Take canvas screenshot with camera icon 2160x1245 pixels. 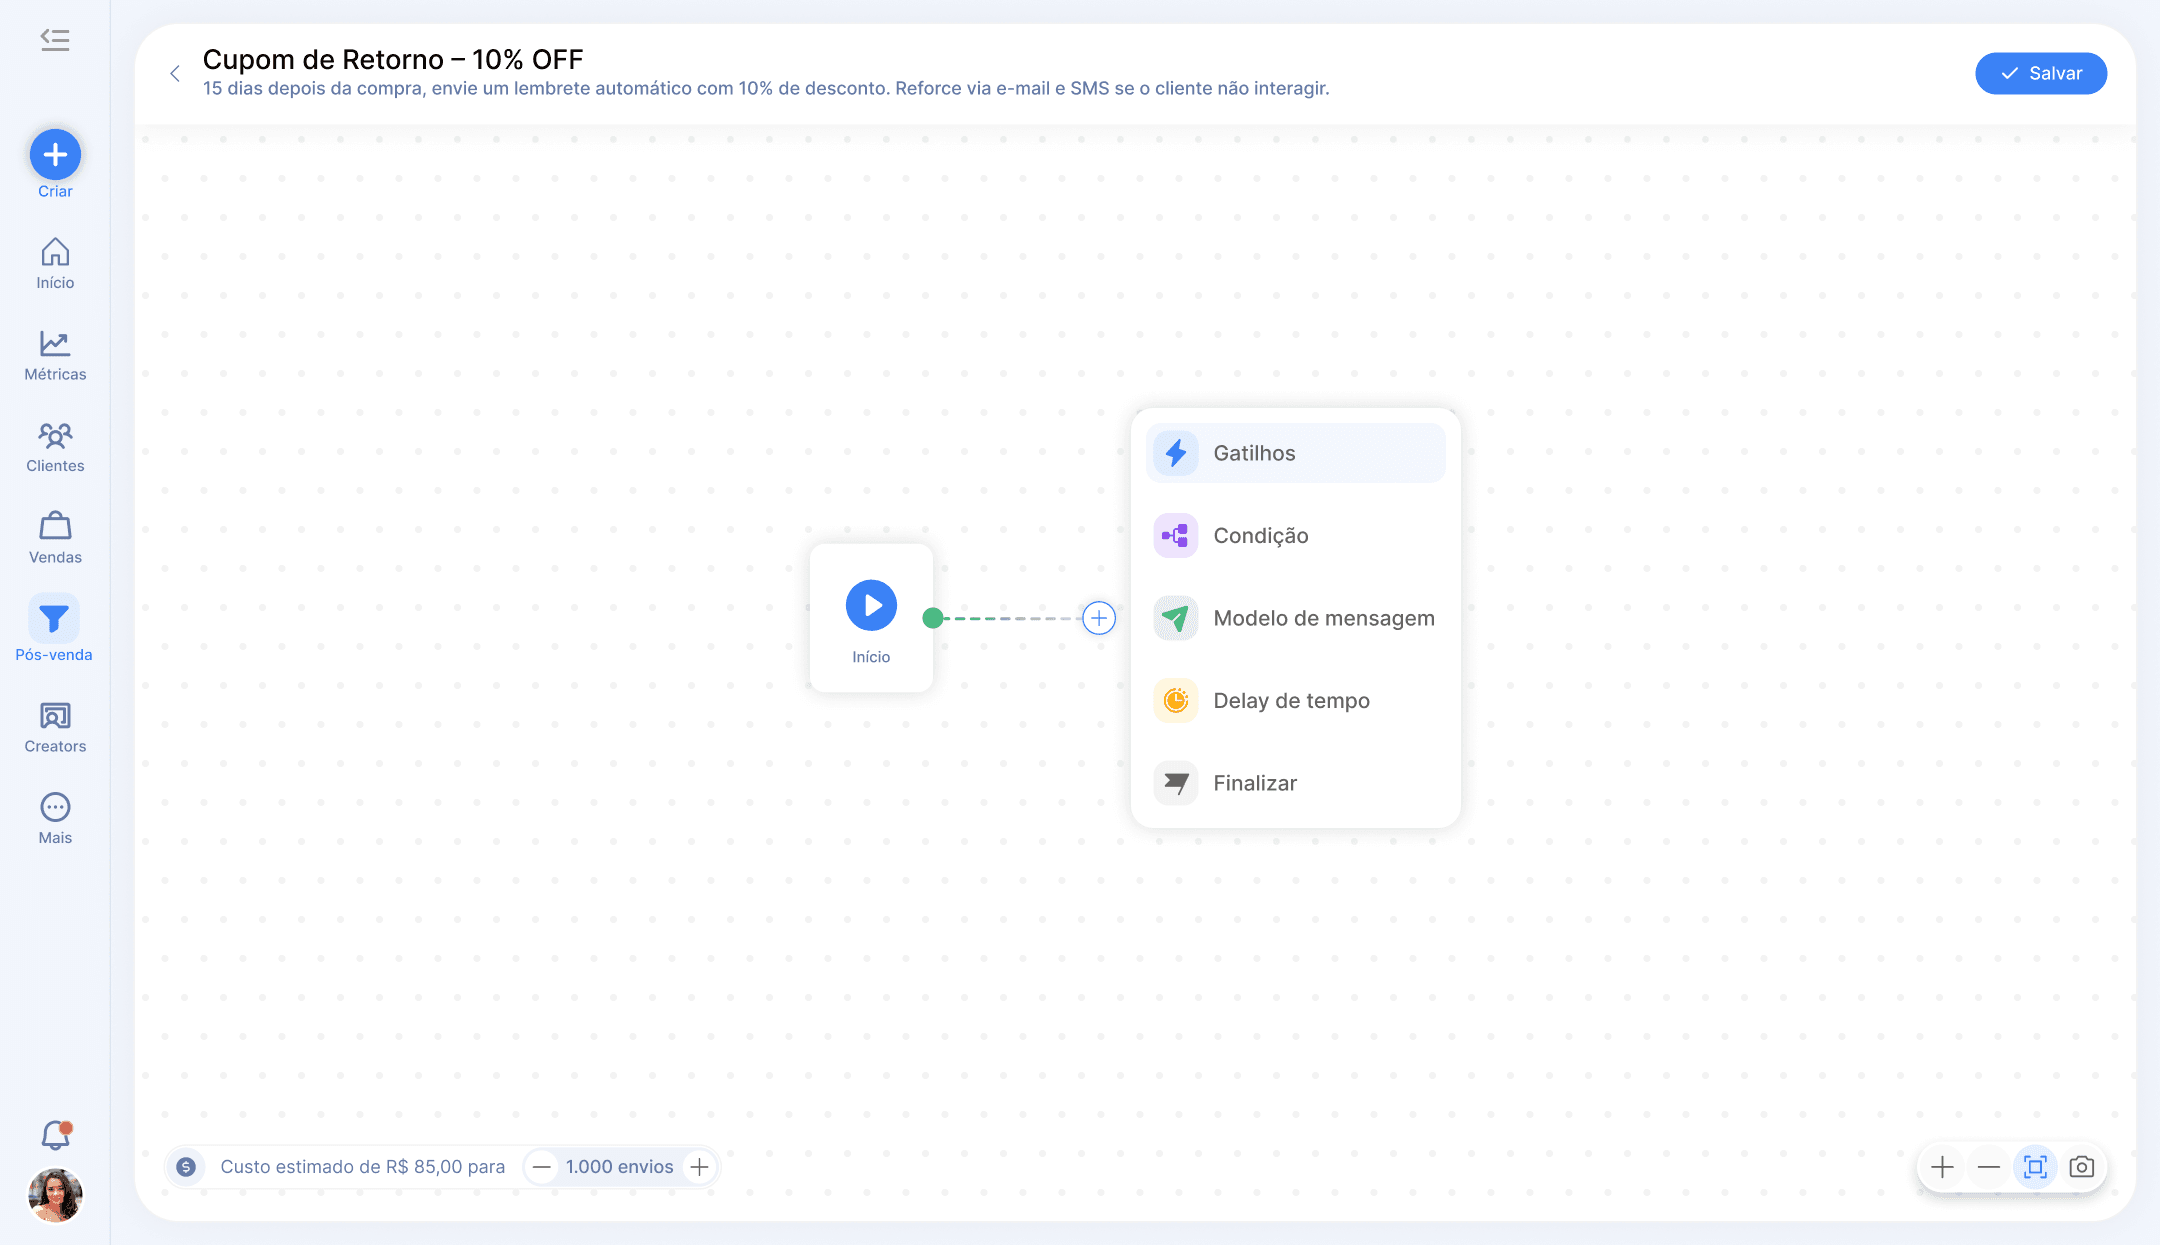click(x=2082, y=1167)
